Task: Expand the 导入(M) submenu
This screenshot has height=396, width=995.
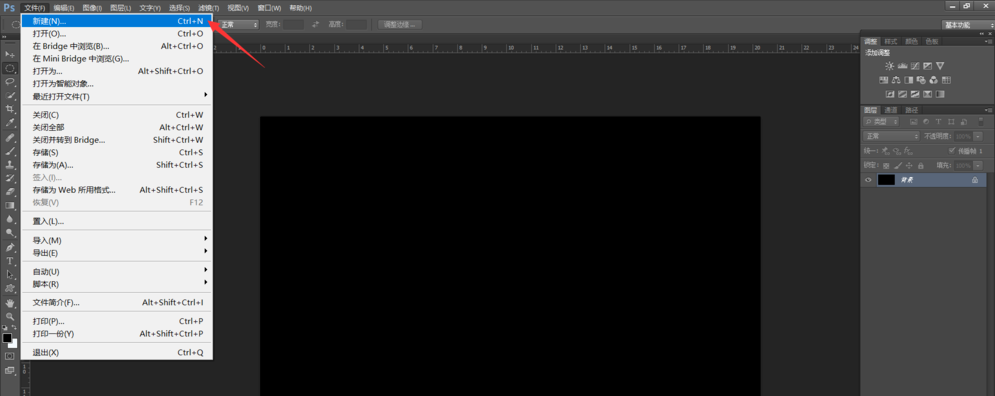Action: (117, 240)
